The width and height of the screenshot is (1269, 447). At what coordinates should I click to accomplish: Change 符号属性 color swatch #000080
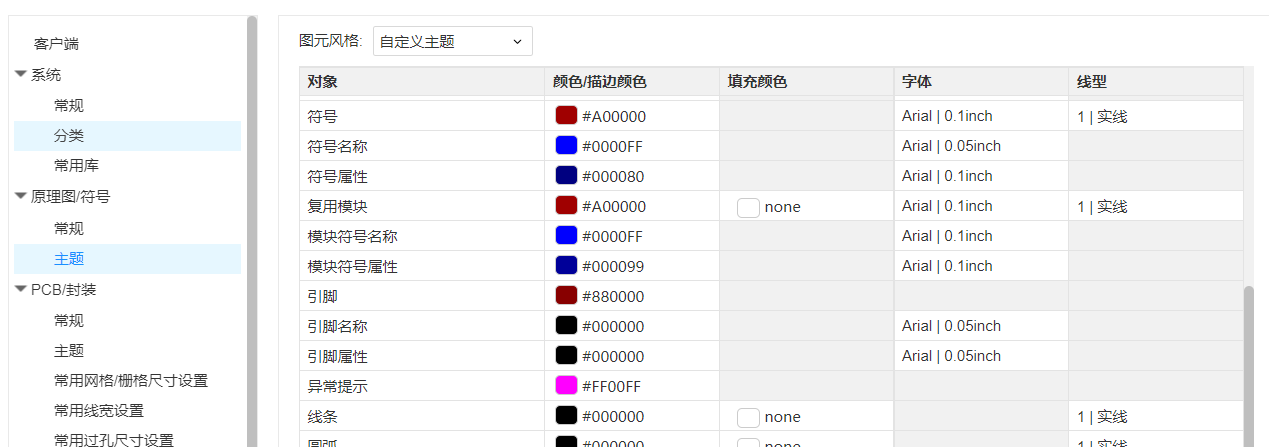pos(566,176)
